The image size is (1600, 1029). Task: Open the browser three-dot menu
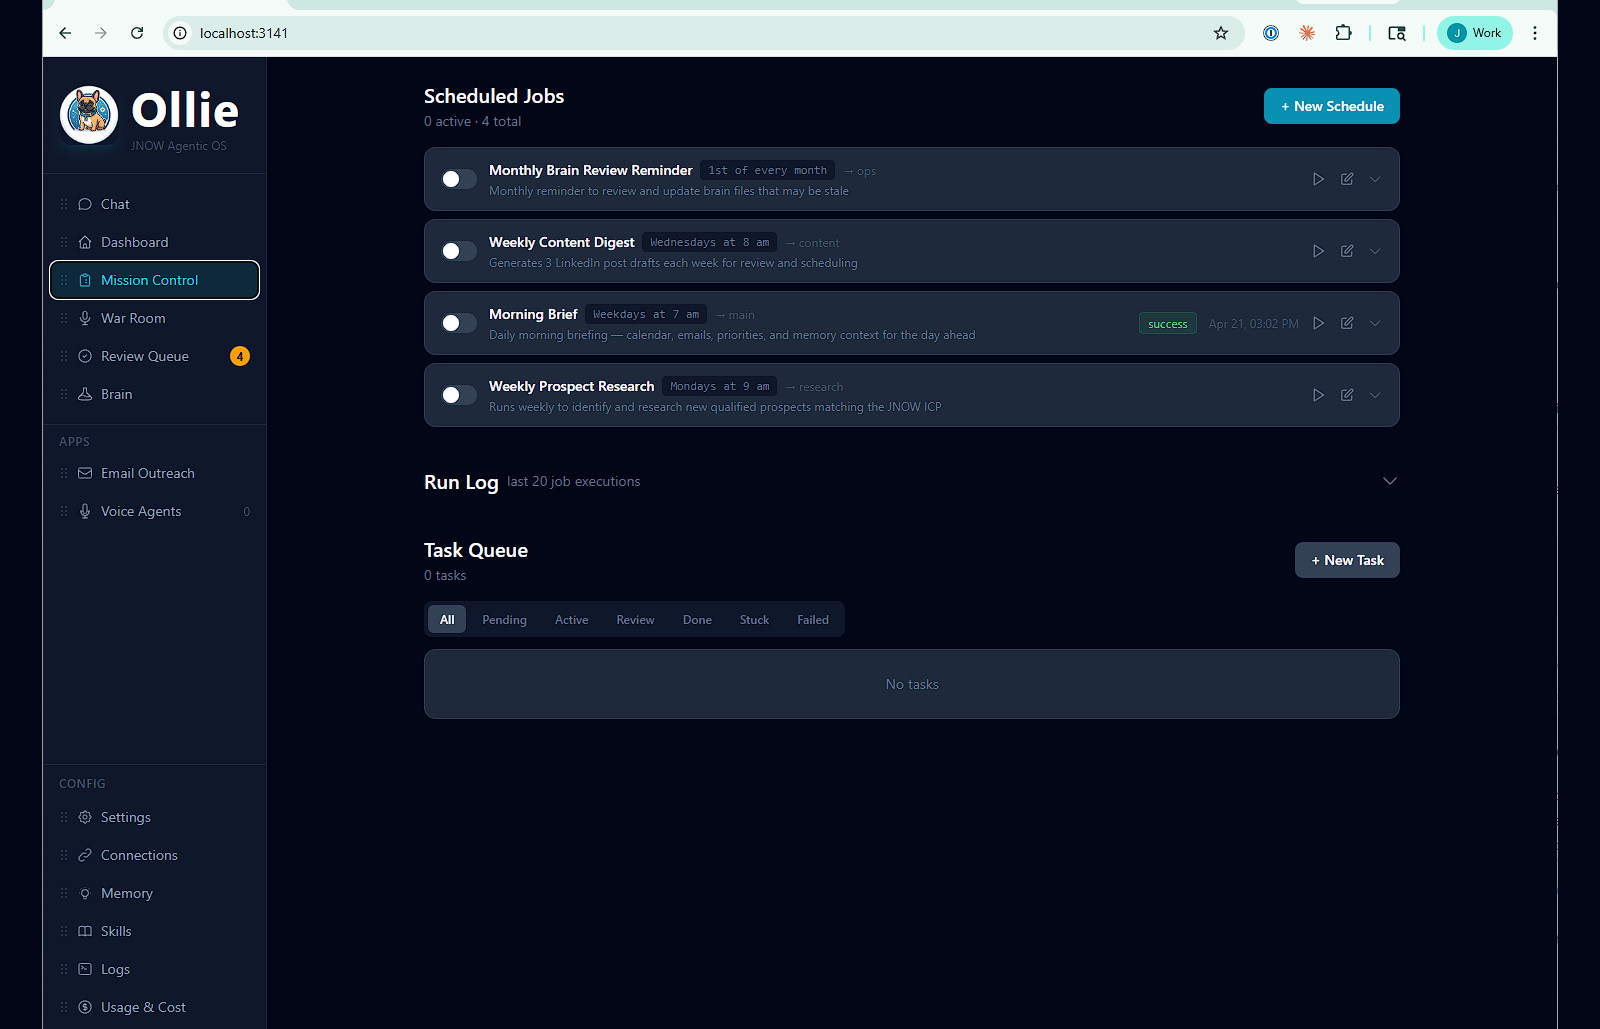(1535, 33)
